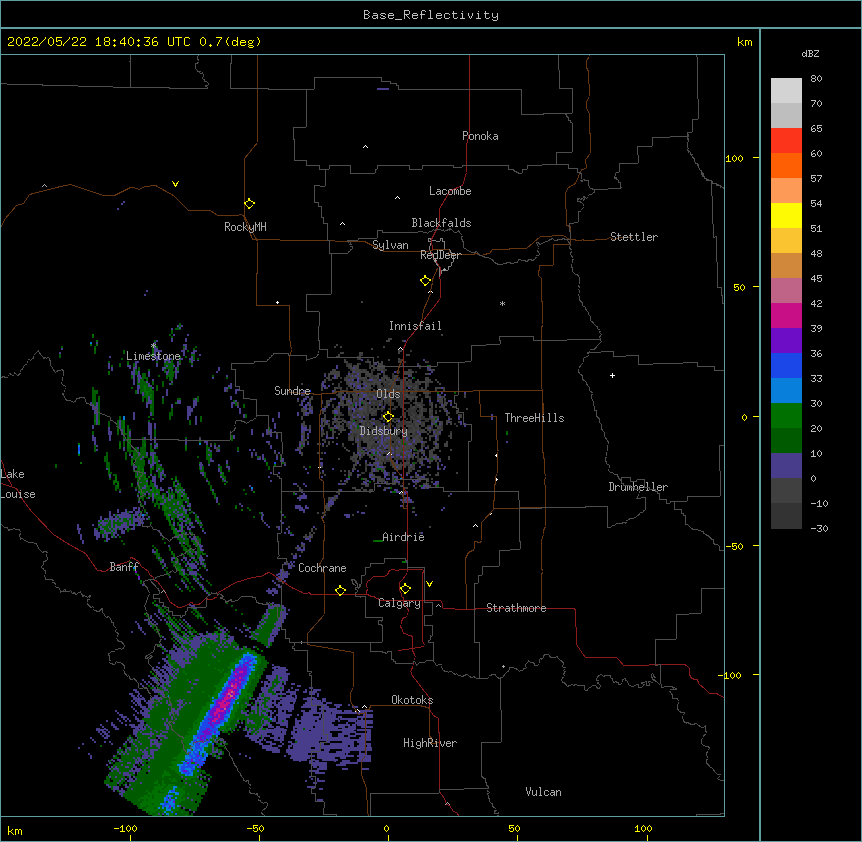Click the Calgary city label

[x=400, y=603]
